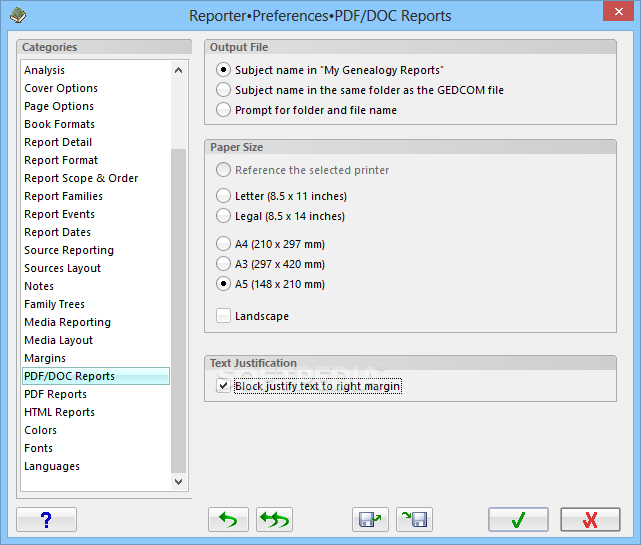641x545 pixels.
Task: Open the Report Detail category
Action: [x=96, y=142]
